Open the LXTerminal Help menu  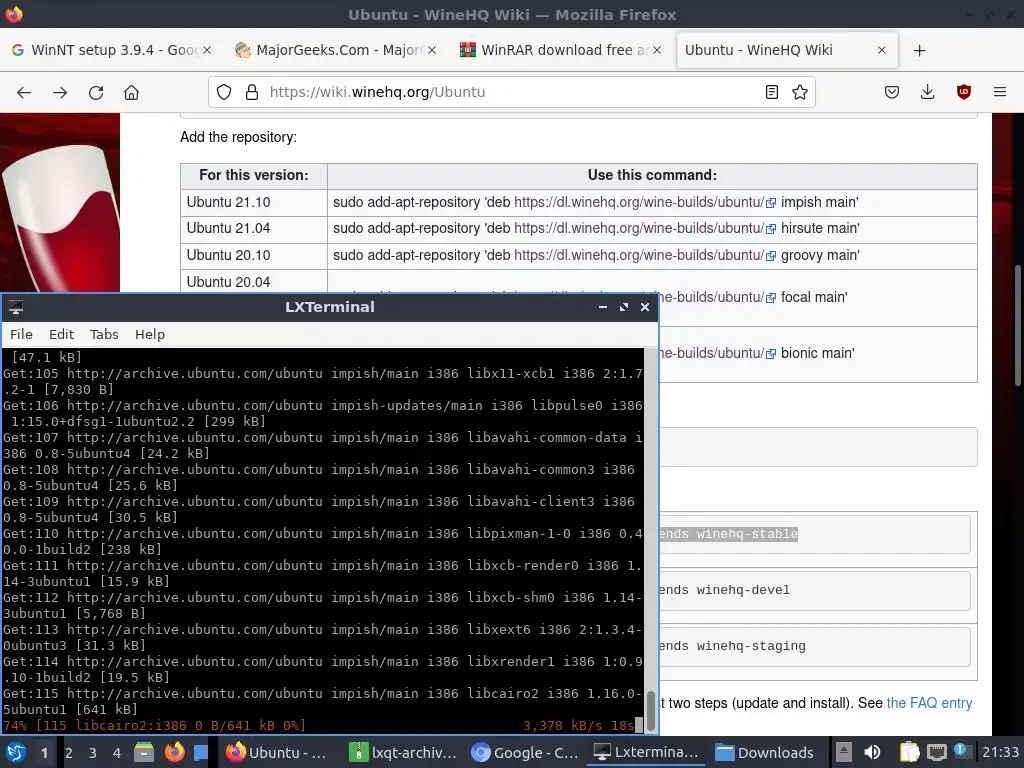pyautogui.click(x=150, y=334)
